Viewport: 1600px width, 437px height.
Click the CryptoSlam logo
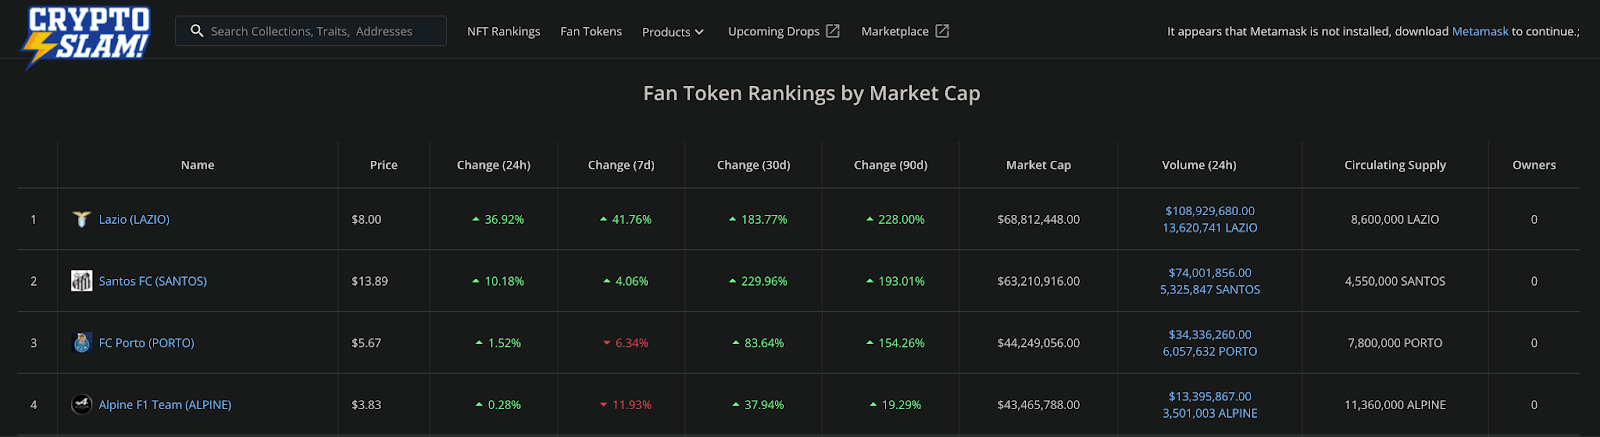coord(88,36)
